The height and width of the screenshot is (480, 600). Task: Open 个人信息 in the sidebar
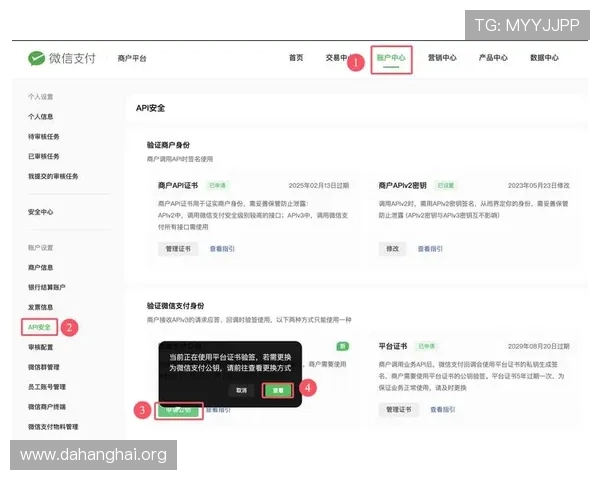tap(41, 117)
